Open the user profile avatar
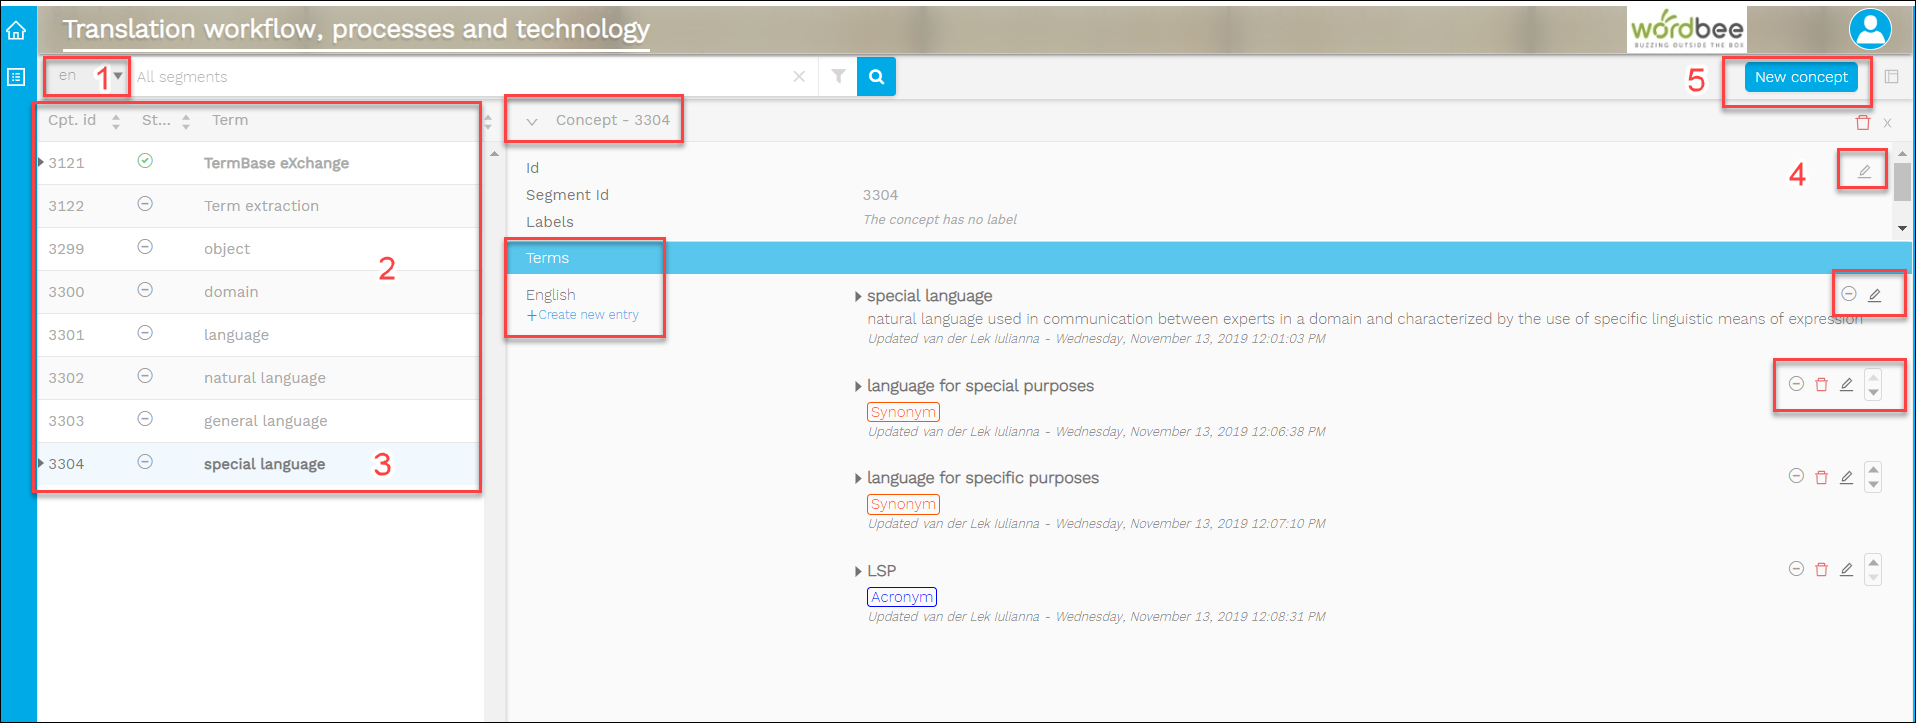This screenshot has width=1916, height=723. pos(1869,29)
